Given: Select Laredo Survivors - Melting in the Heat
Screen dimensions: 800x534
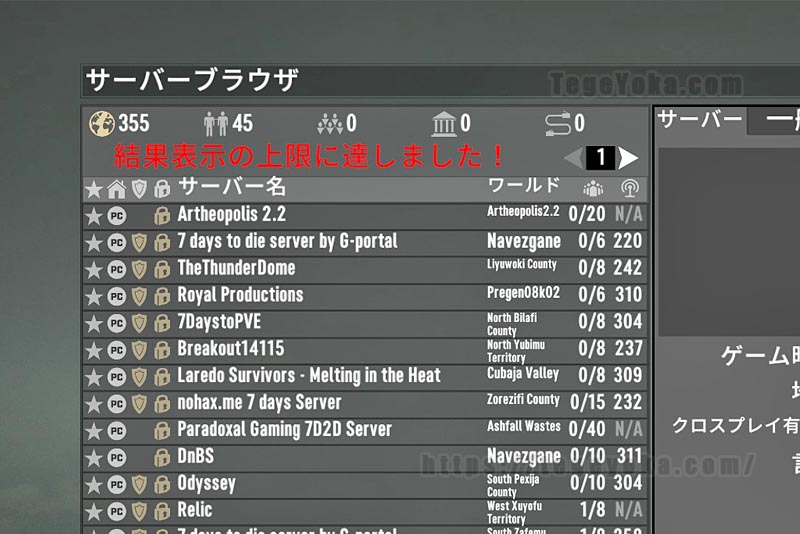Looking at the screenshot, I should click(x=309, y=376).
